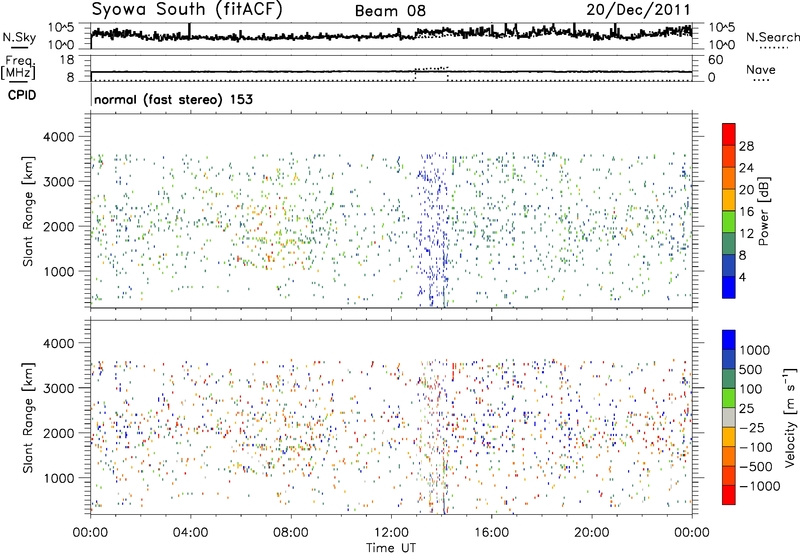Click 'Slant Range [km]' label of power panel
Image resolution: width=800 pixels, height=554 pixels.
[x=28, y=211]
